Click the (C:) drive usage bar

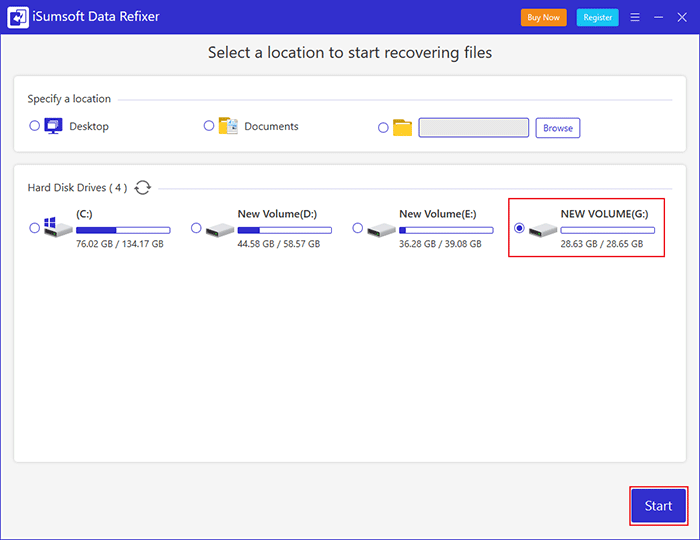(123, 230)
